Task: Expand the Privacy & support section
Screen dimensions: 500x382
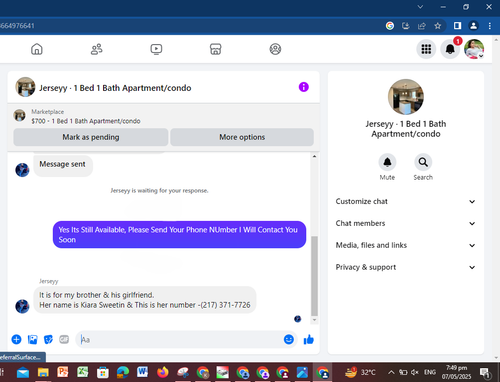Action: point(405,267)
